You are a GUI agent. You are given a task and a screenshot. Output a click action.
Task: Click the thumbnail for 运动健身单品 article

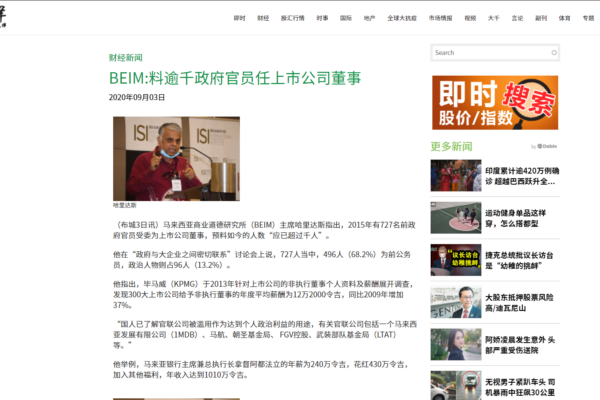coord(456,218)
